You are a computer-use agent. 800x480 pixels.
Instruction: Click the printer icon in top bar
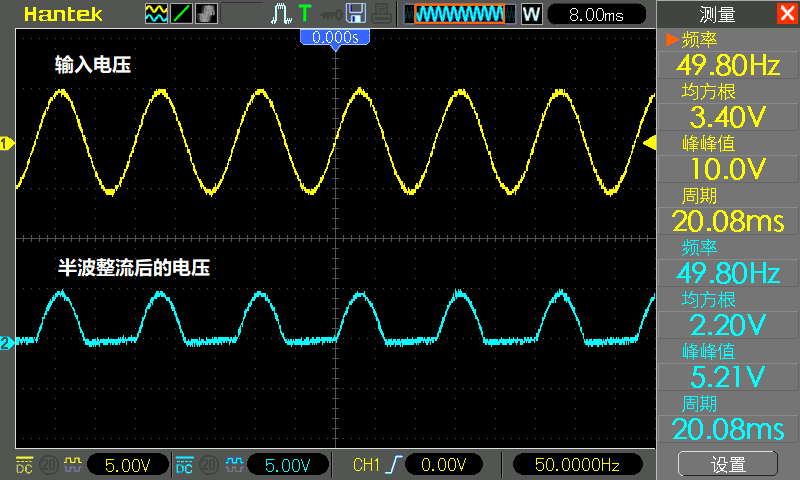coord(381,14)
